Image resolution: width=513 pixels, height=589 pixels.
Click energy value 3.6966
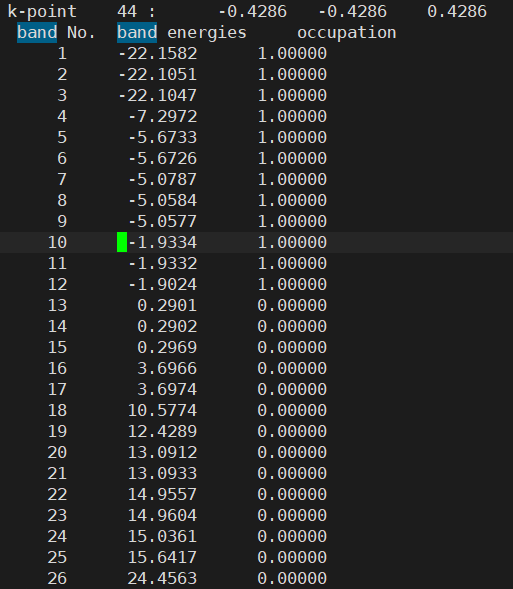pyautogui.click(x=167, y=369)
